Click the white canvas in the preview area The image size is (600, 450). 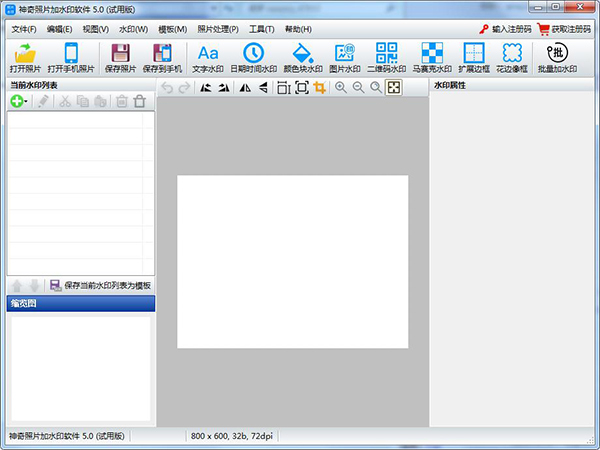coord(292,261)
